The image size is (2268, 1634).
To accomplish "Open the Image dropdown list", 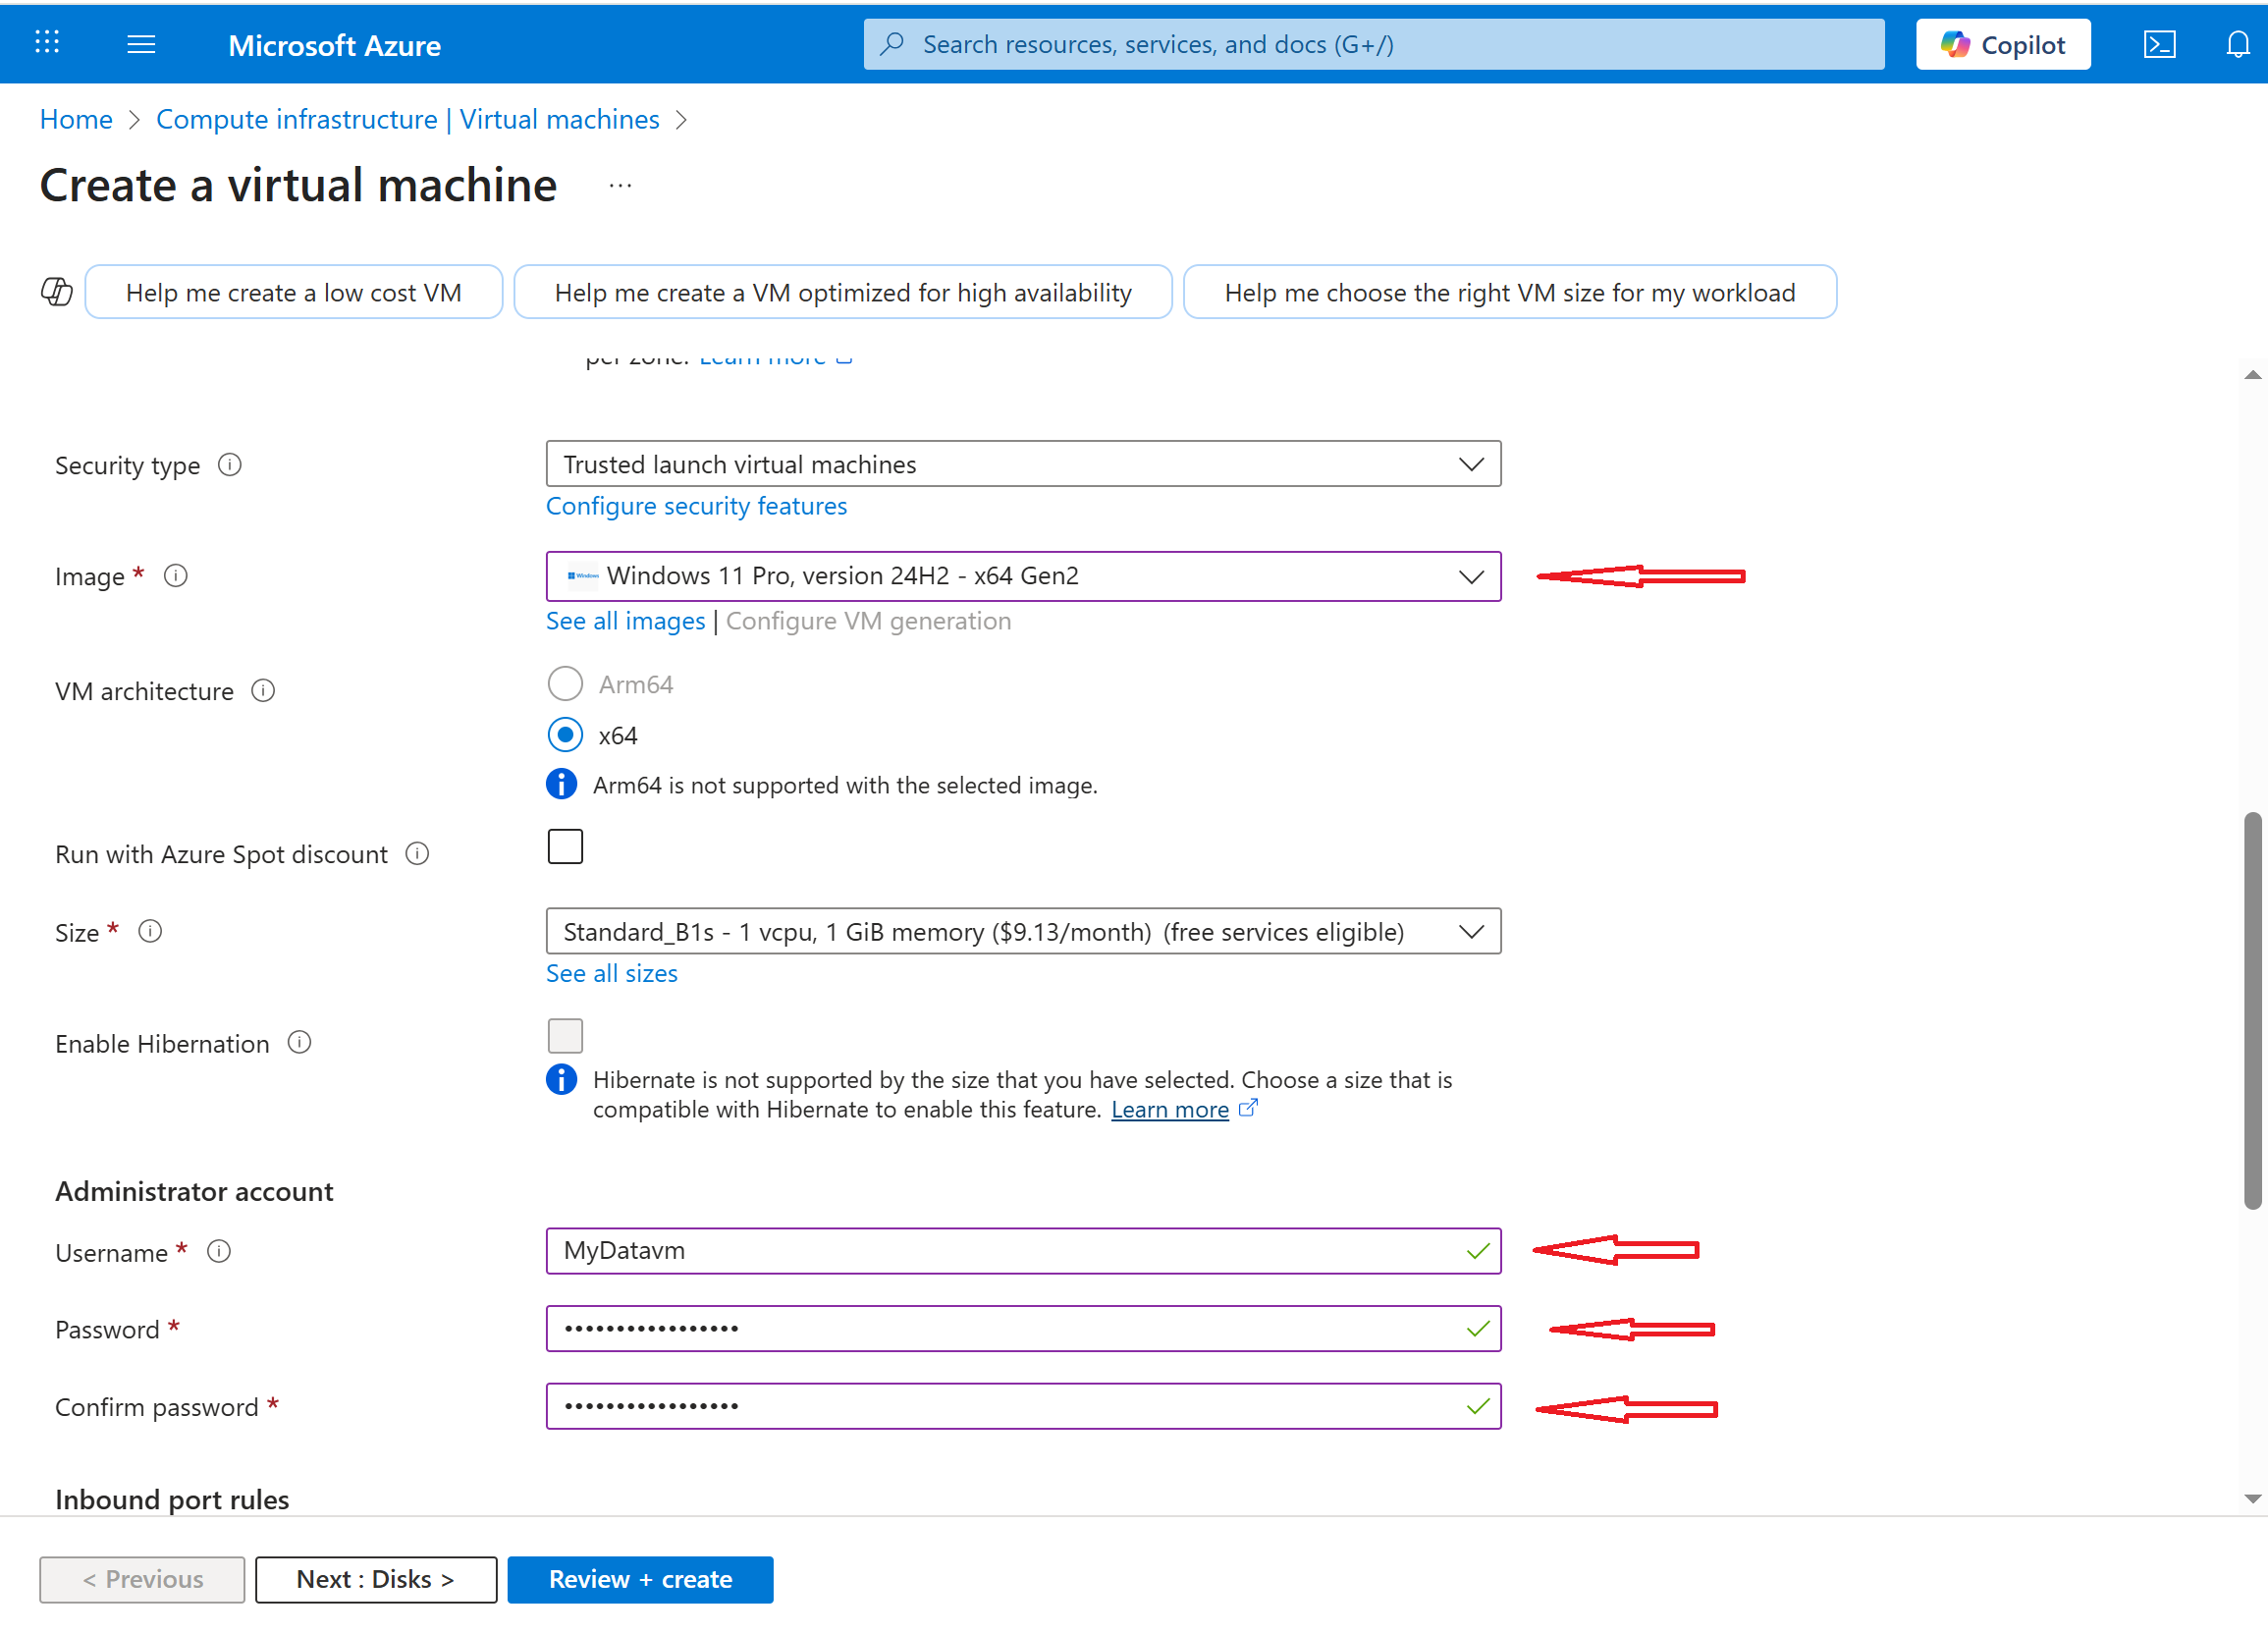I will coord(1022,576).
